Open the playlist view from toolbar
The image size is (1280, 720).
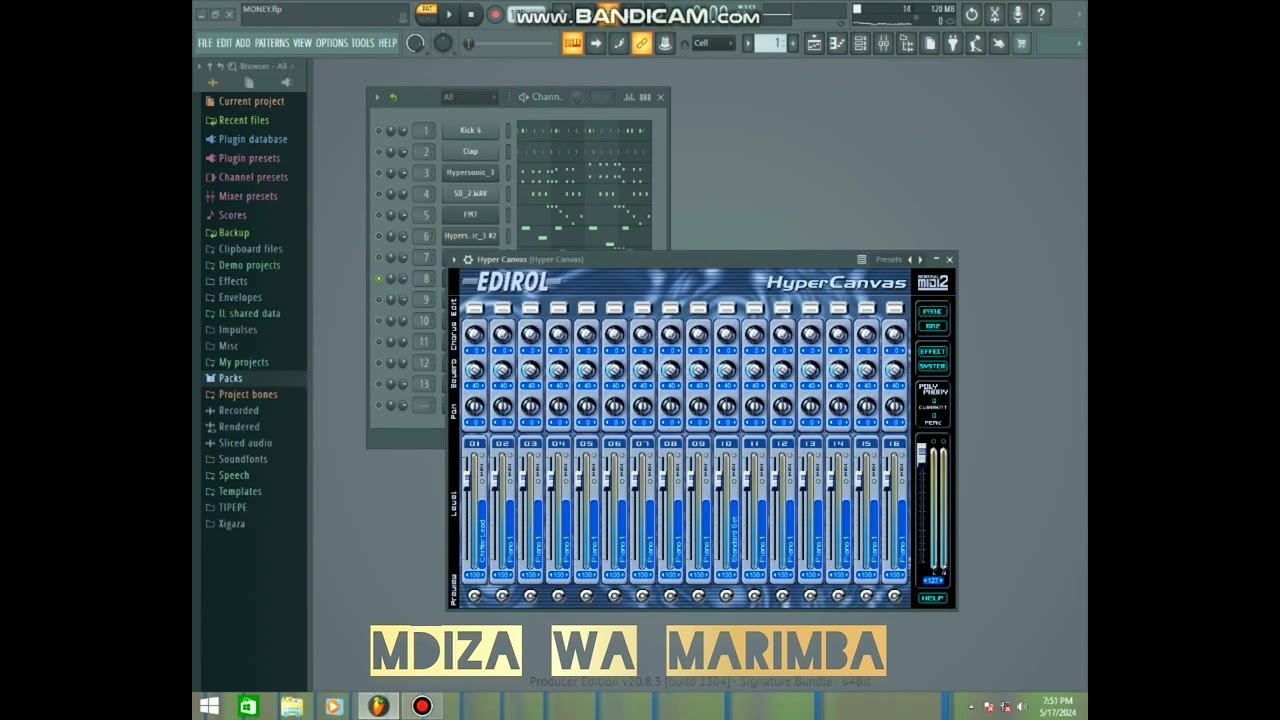[814, 43]
